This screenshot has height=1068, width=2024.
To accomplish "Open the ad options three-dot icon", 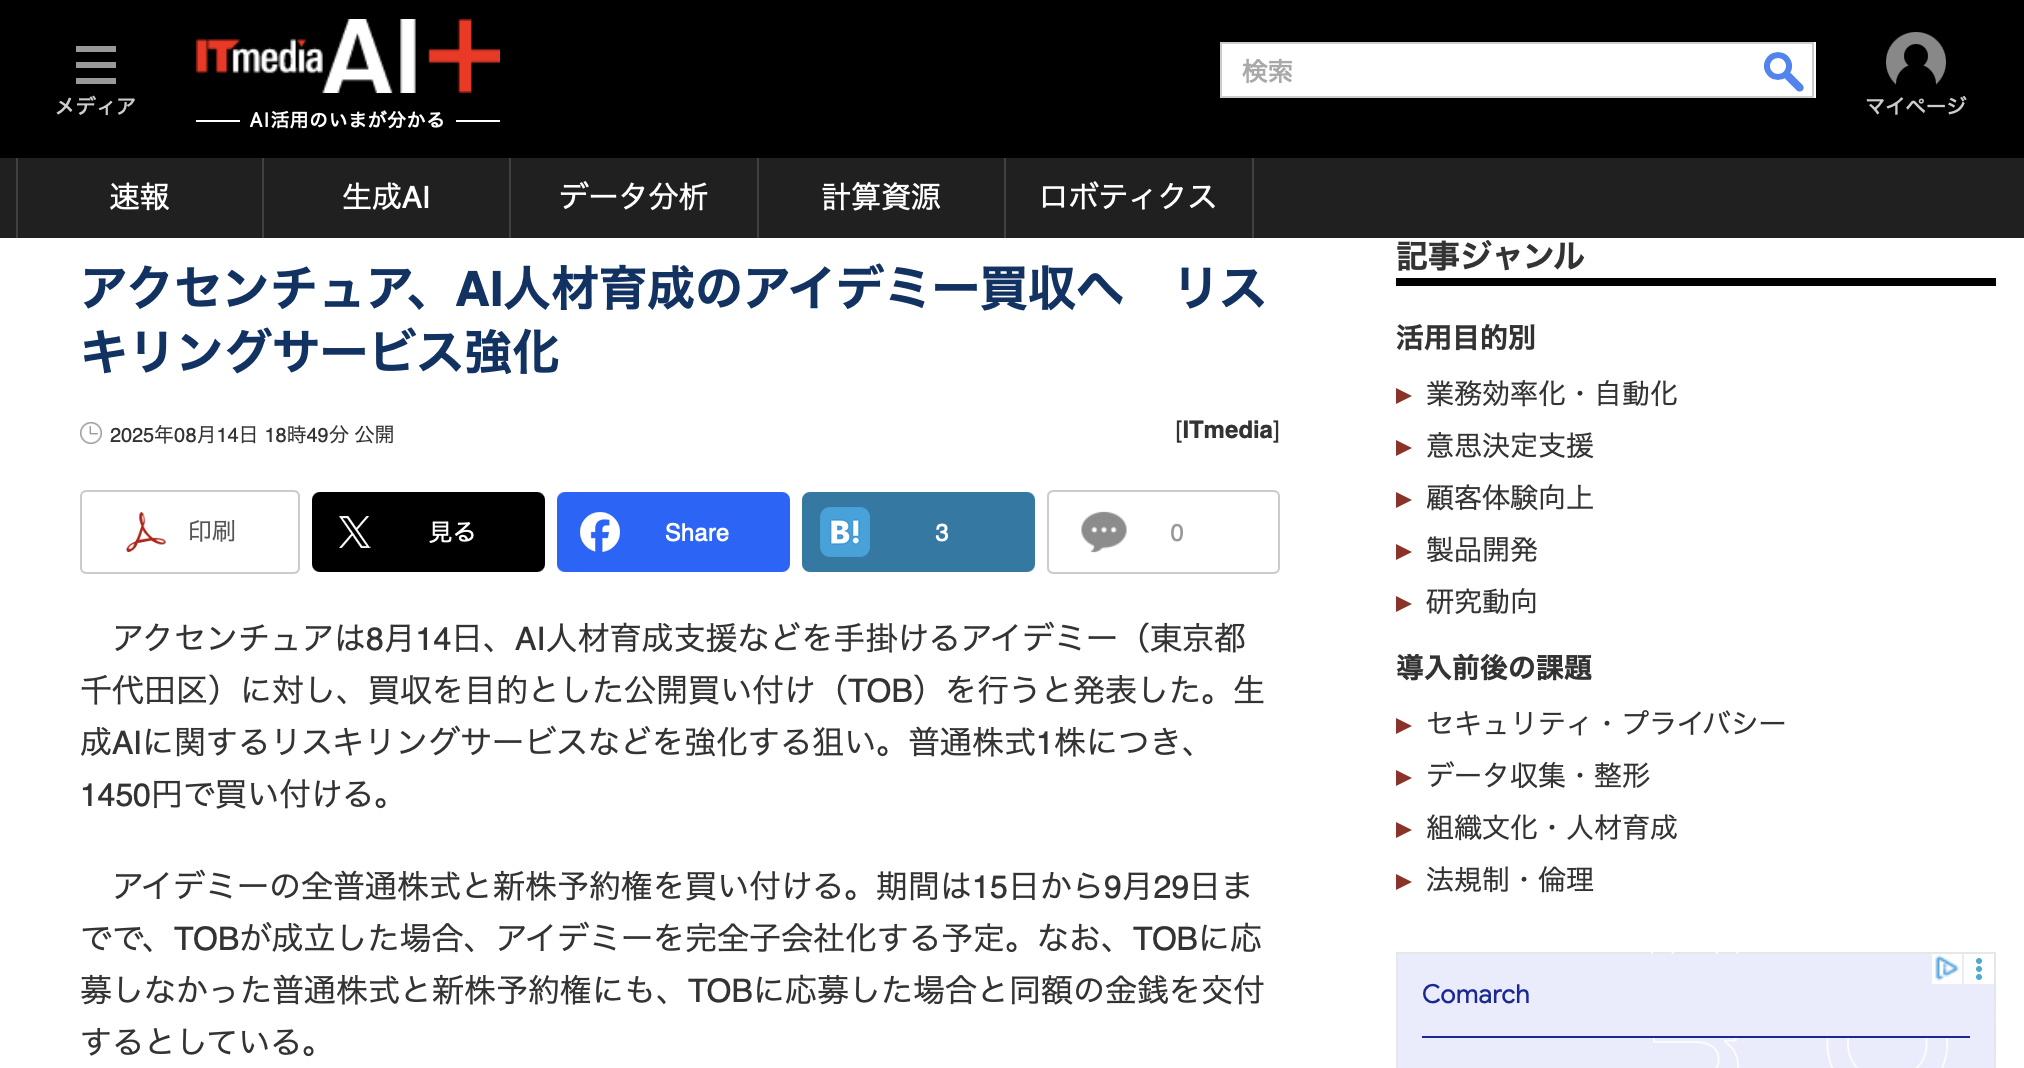I will (x=1979, y=968).
